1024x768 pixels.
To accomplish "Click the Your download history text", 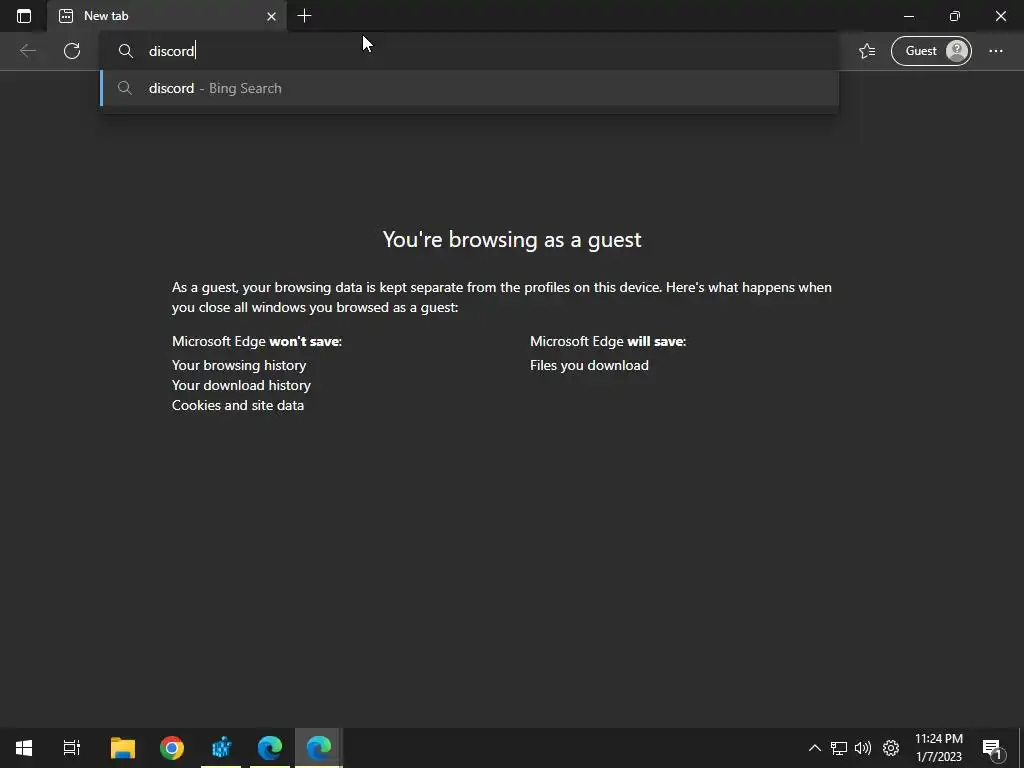I will [241, 385].
